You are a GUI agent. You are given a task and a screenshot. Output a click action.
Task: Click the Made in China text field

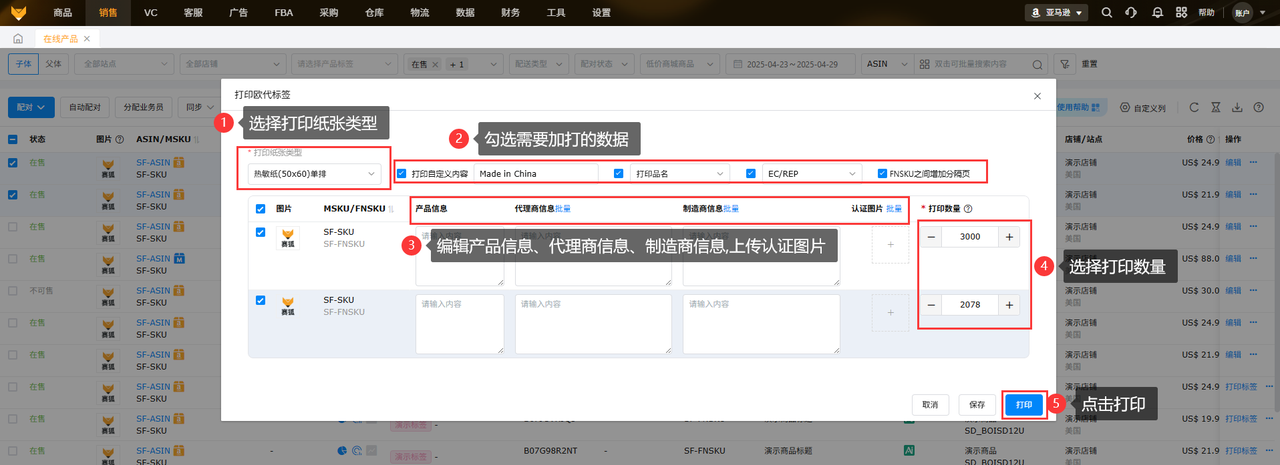(x=535, y=173)
